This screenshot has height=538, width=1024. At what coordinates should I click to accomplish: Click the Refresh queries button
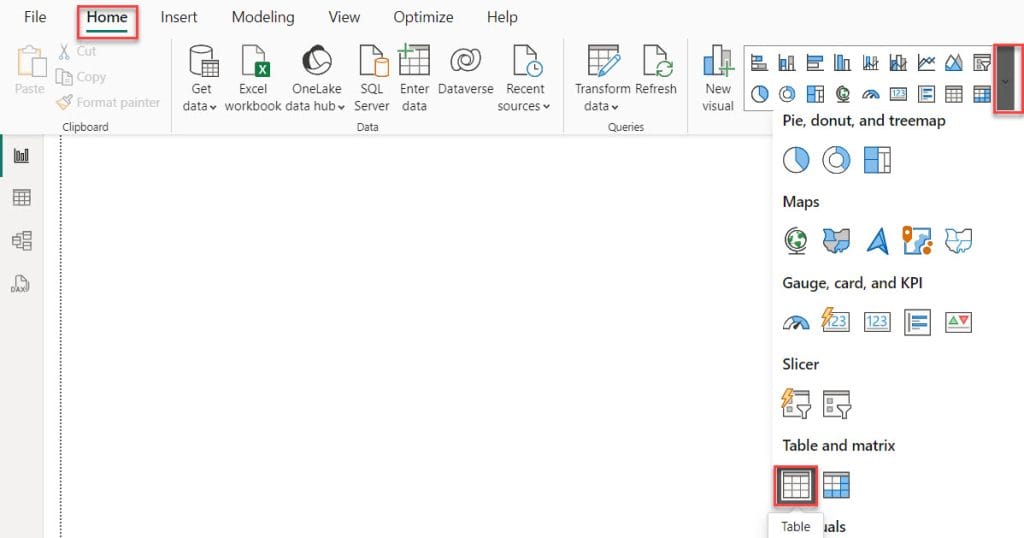[x=656, y=71]
